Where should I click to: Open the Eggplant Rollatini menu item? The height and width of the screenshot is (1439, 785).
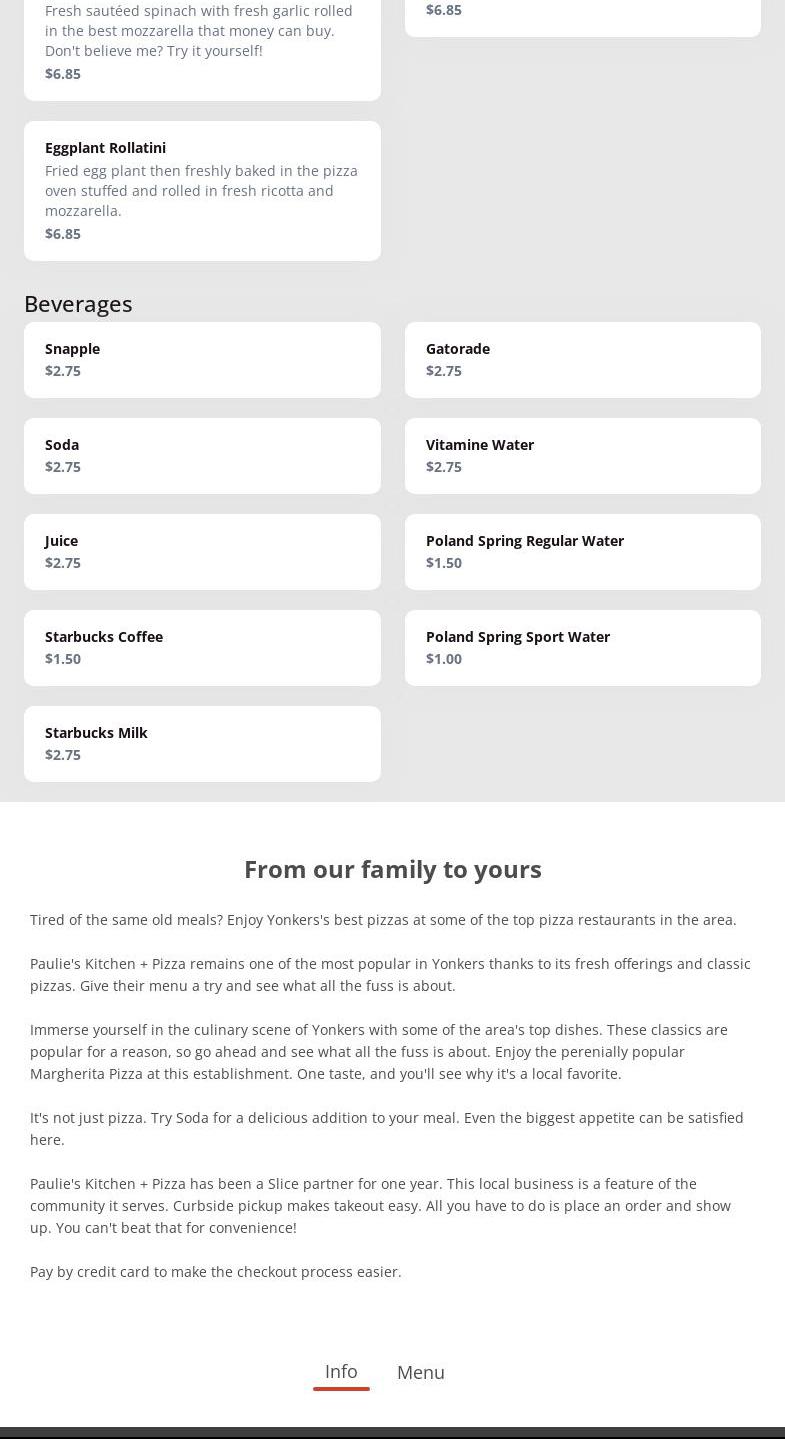pos(202,190)
